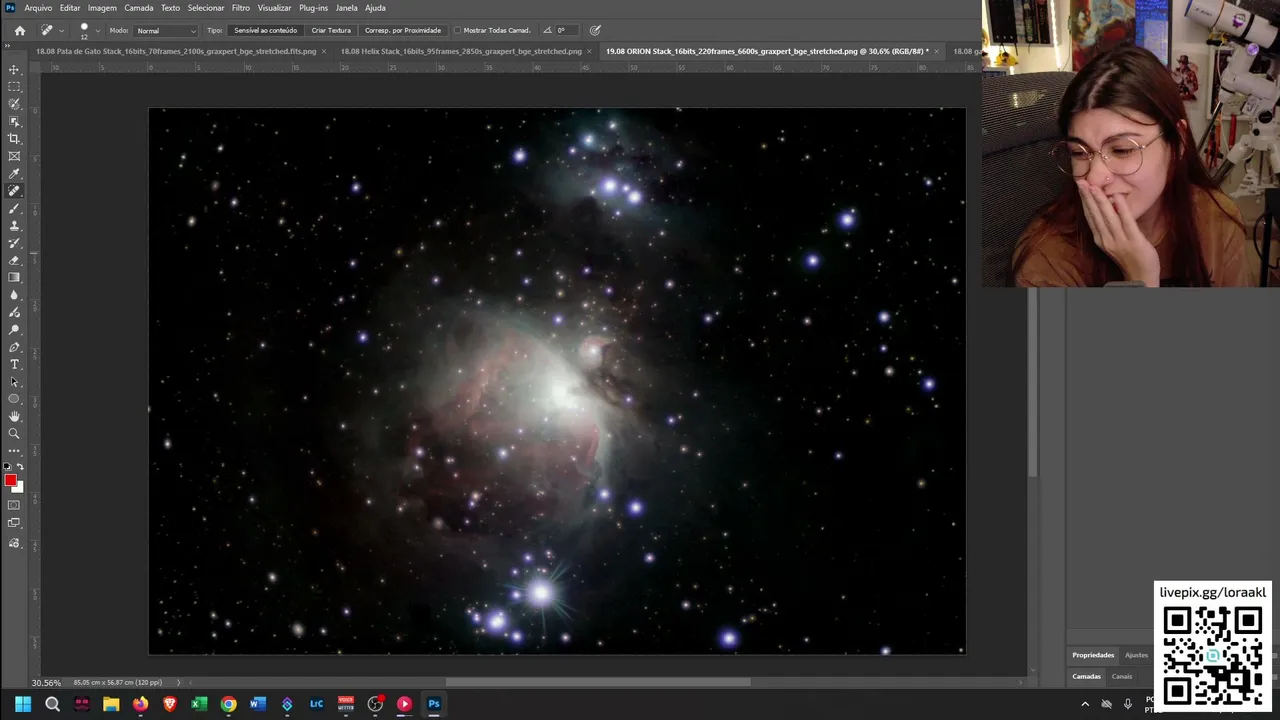Select the Eraser tool
1280x720 pixels.
(x=14, y=260)
